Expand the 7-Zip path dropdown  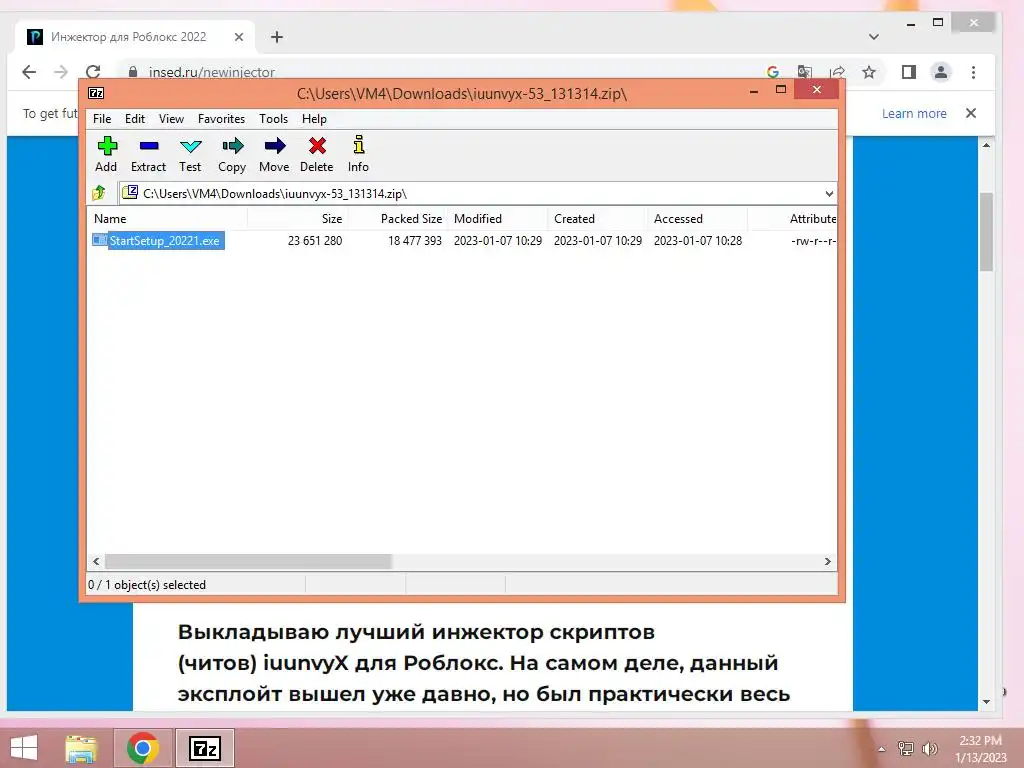[829, 193]
